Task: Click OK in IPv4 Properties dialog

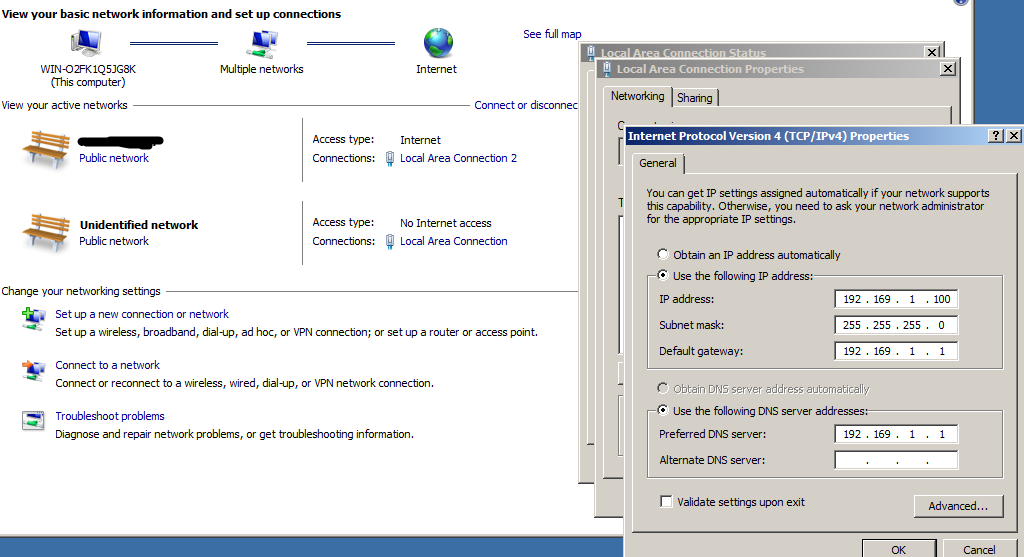Action: coord(899,549)
